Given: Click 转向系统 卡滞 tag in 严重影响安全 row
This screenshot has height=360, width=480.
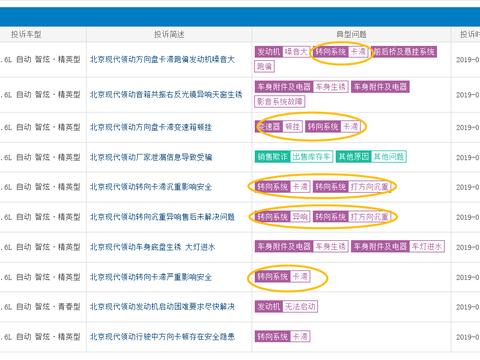Looking at the screenshot, I should coord(283,276).
